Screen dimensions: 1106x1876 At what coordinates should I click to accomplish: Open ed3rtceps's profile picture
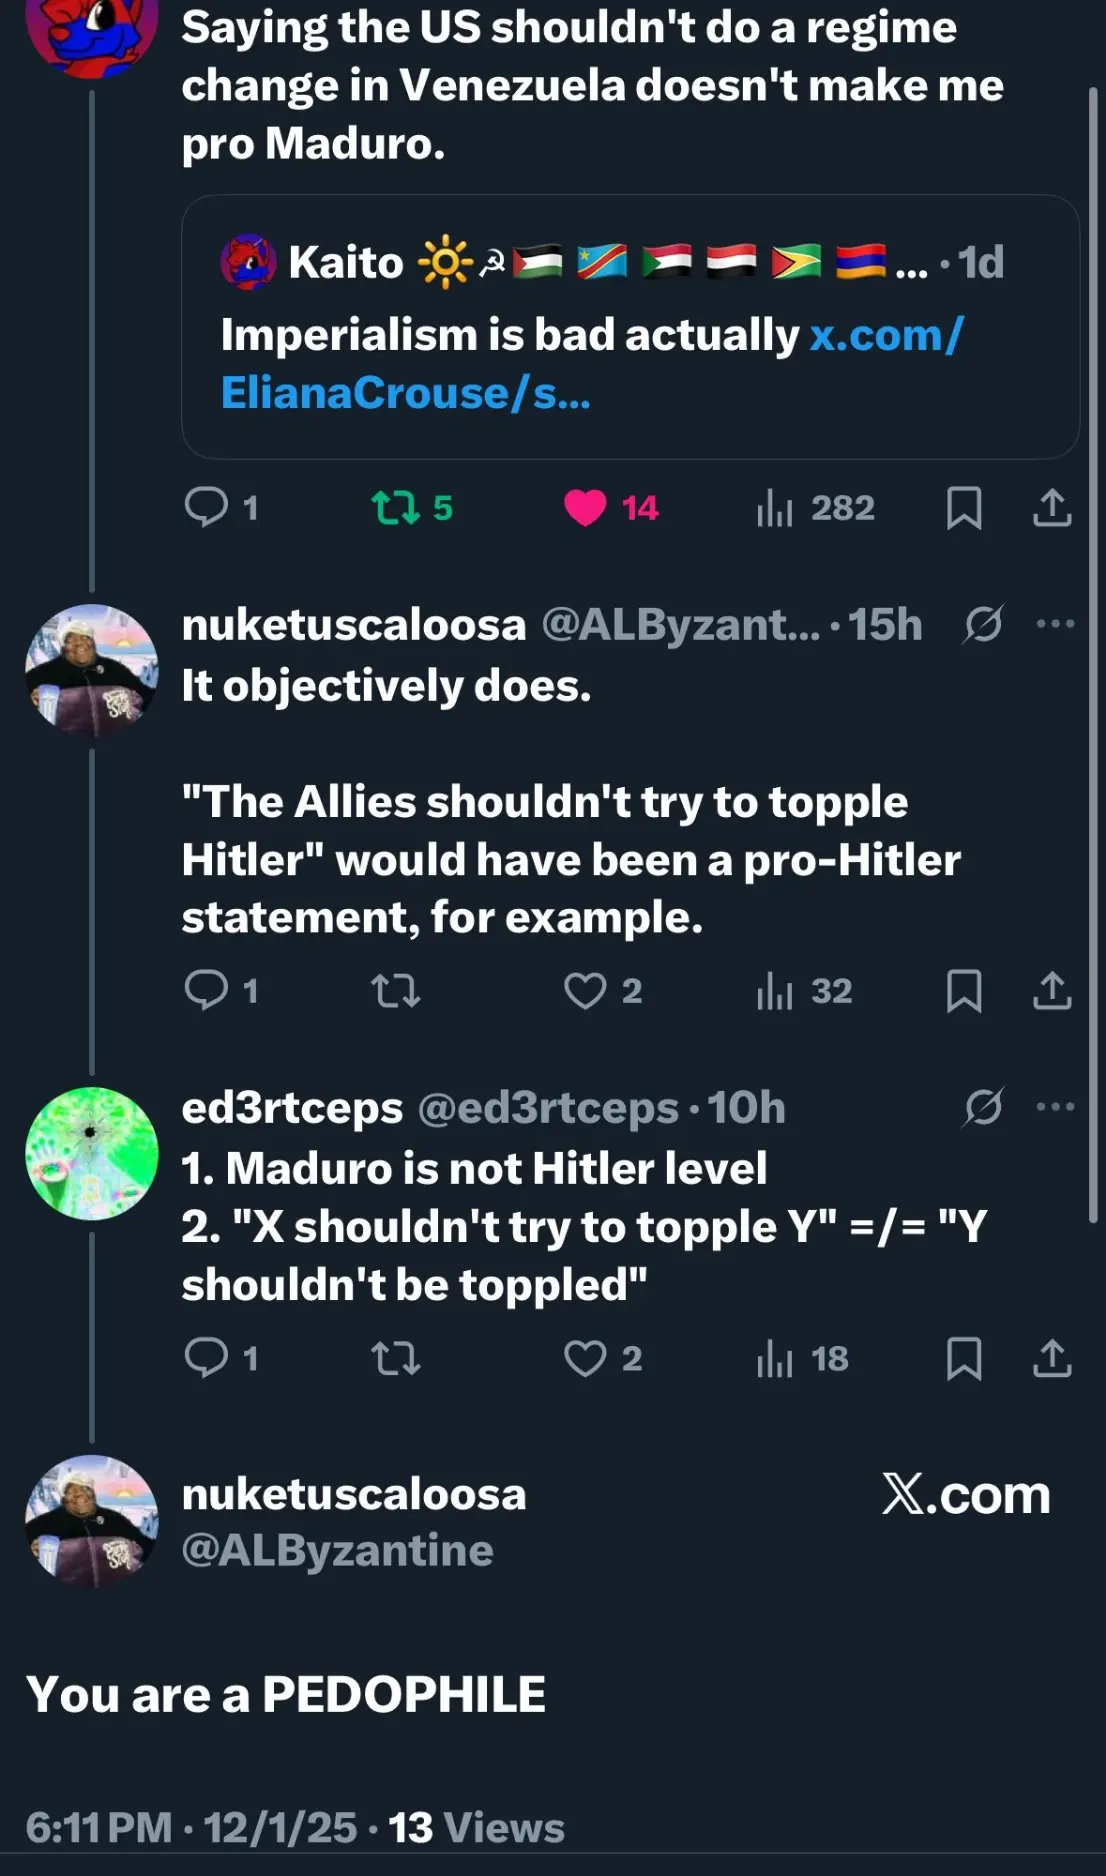pos(91,1153)
